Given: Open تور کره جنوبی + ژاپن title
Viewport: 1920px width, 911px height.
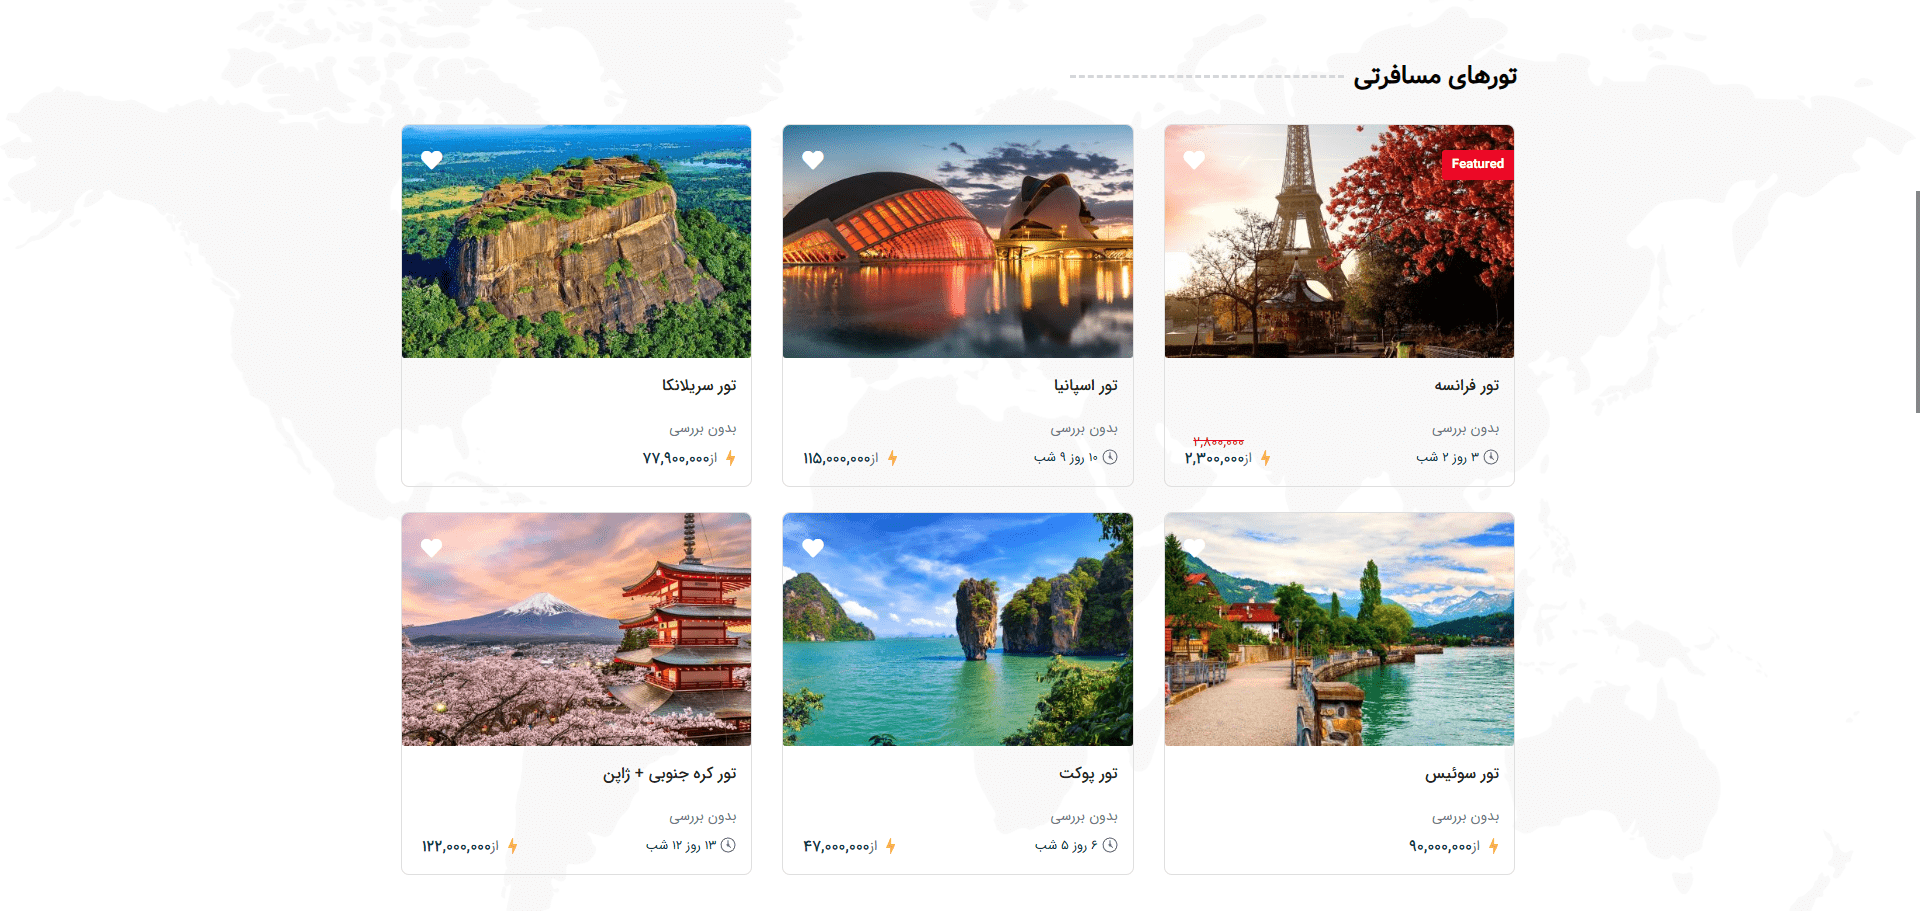Looking at the screenshot, I should pos(669,773).
